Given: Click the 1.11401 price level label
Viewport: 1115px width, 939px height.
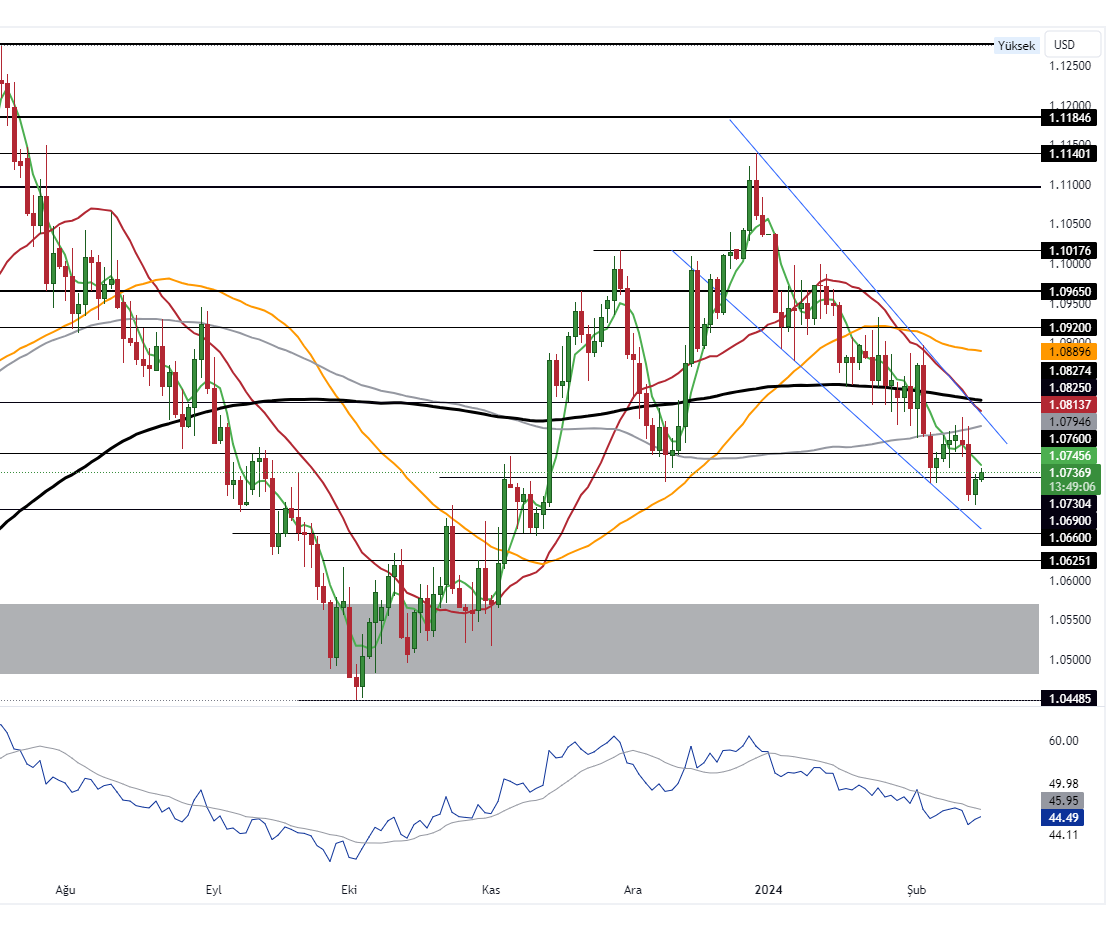Looking at the screenshot, I should click(1069, 154).
